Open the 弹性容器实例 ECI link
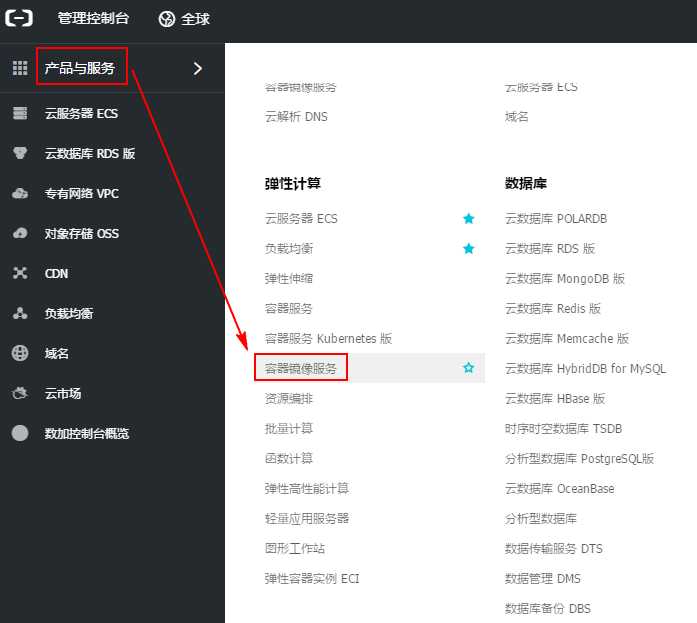Image resolution: width=697 pixels, height=623 pixels. click(x=312, y=579)
